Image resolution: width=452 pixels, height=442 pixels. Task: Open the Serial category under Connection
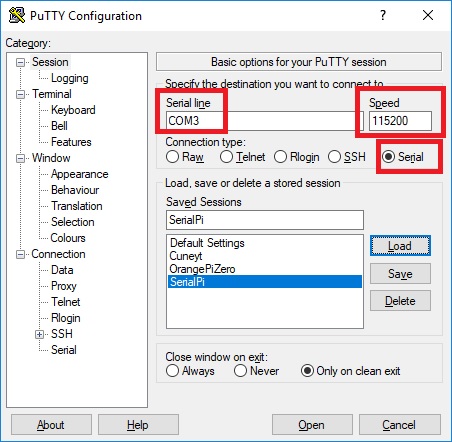(64, 350)
